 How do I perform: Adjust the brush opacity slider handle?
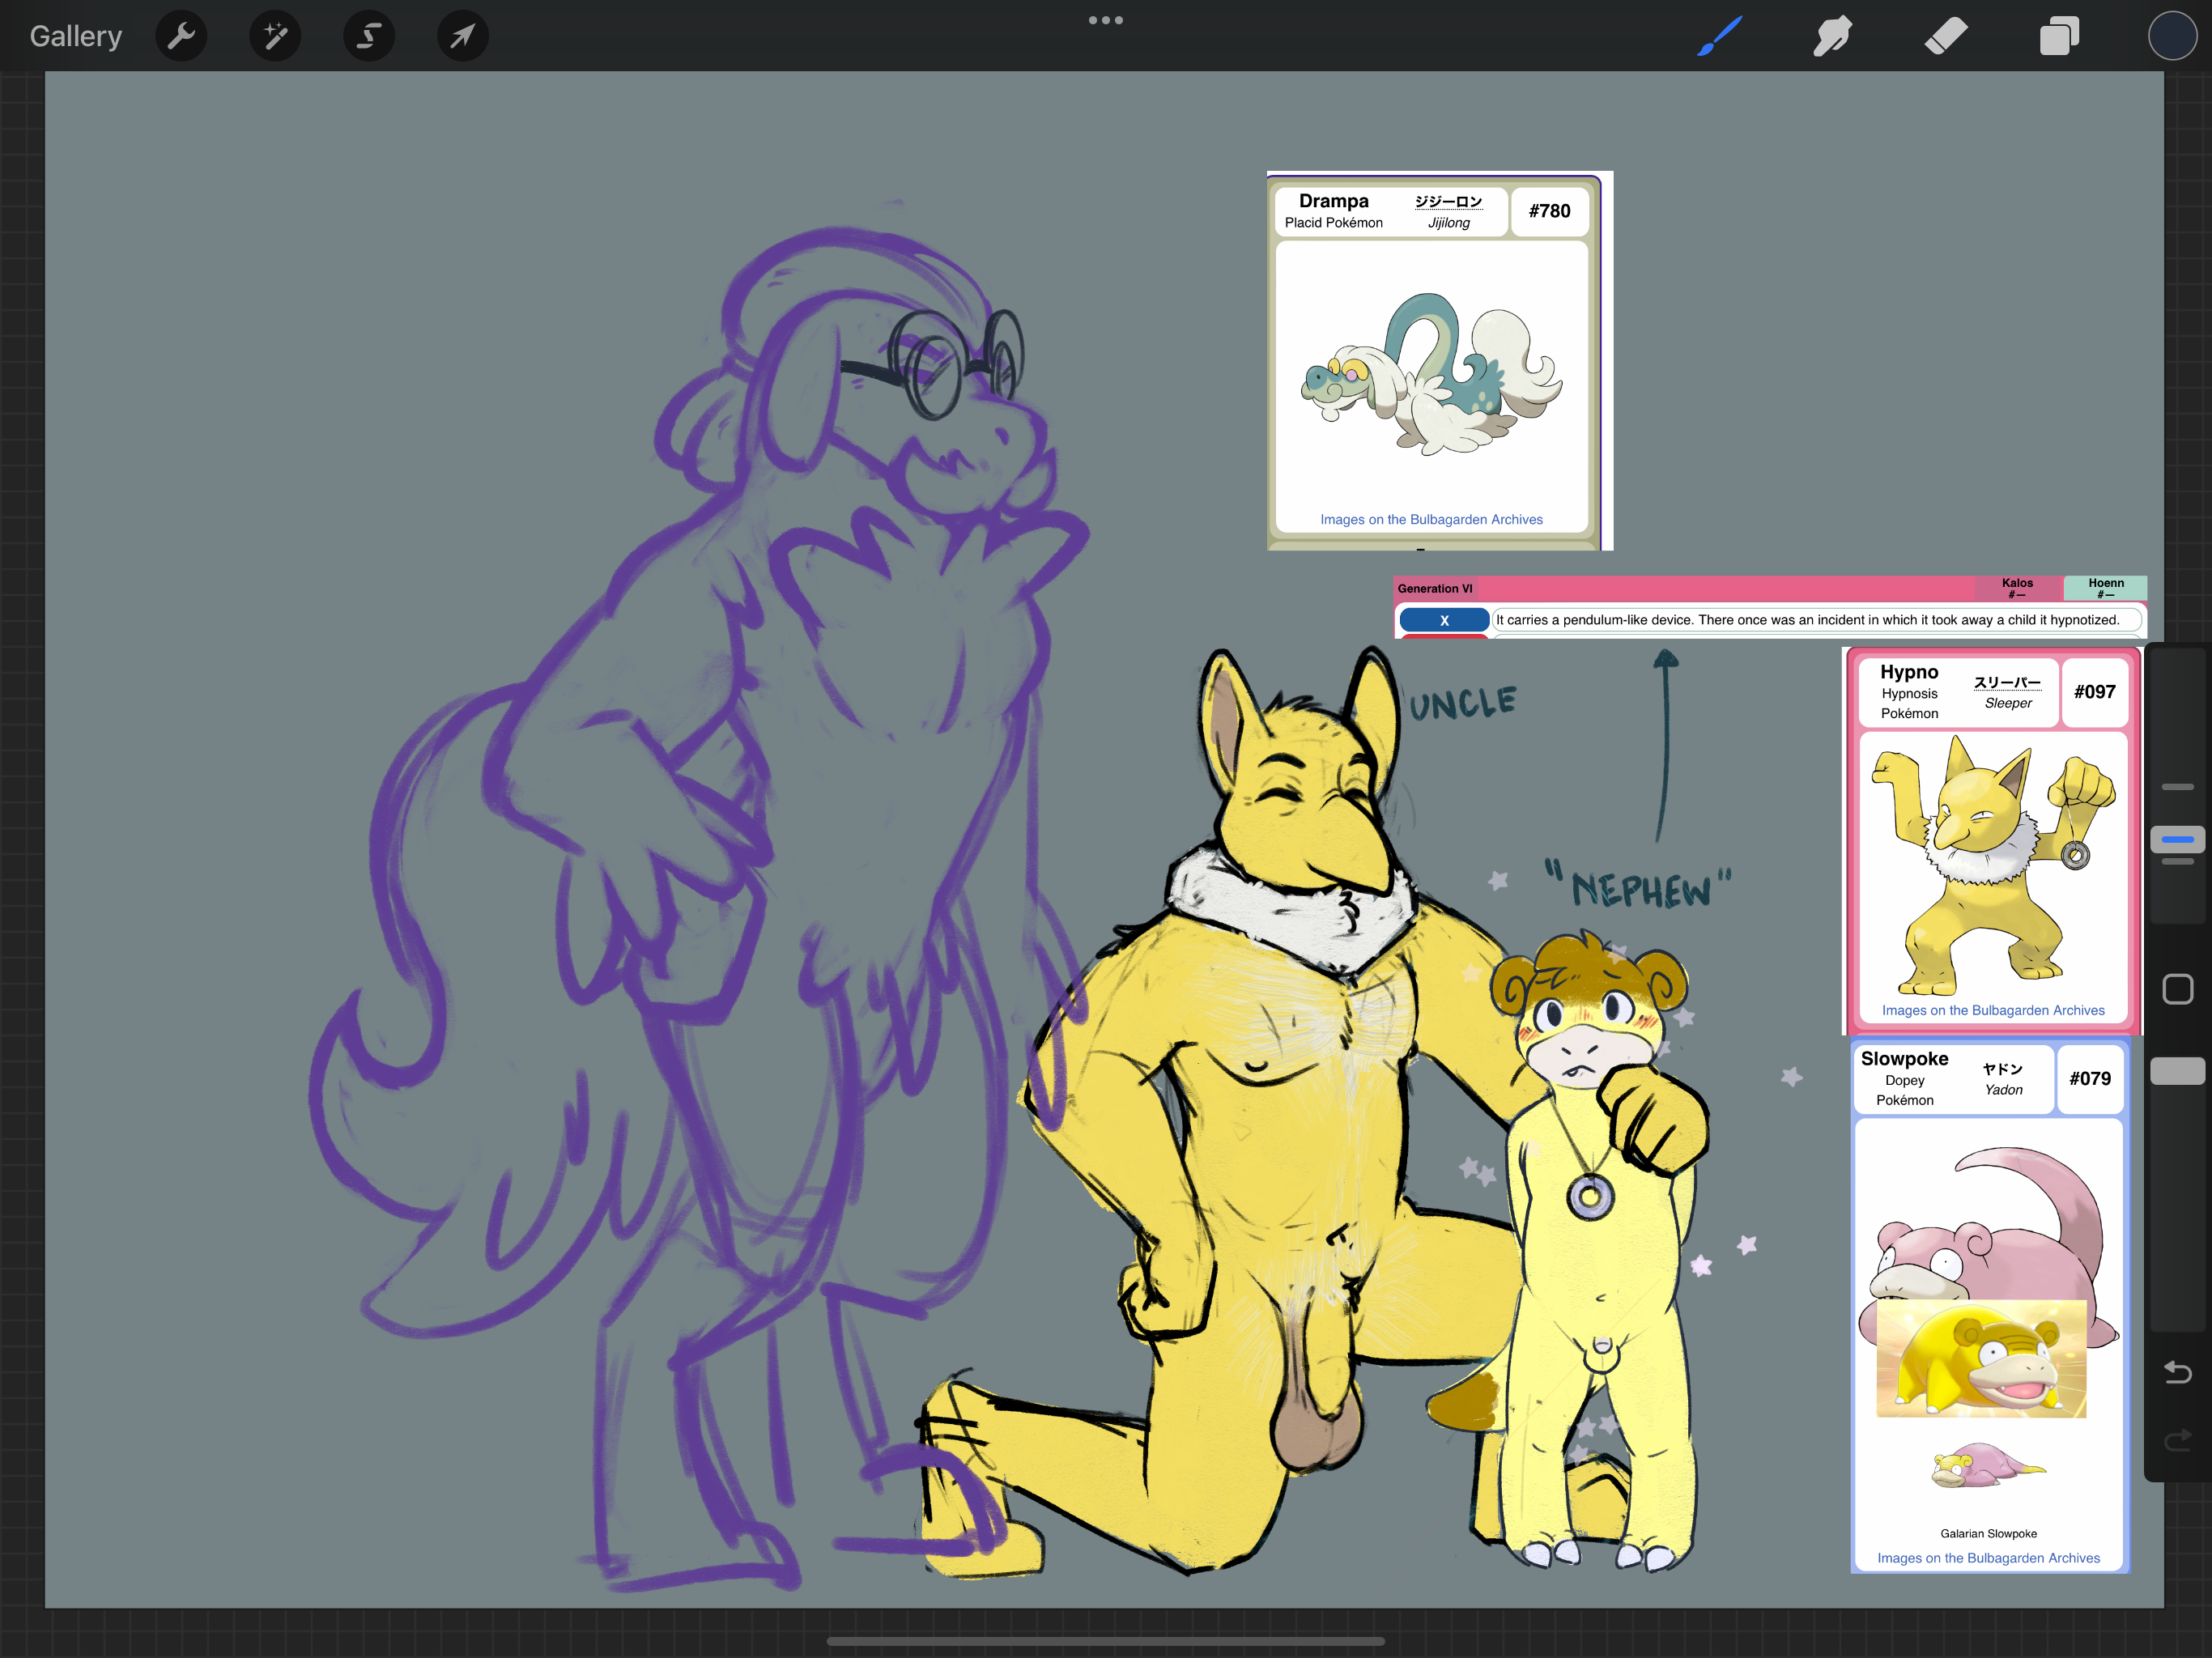coord(2177,1071)
